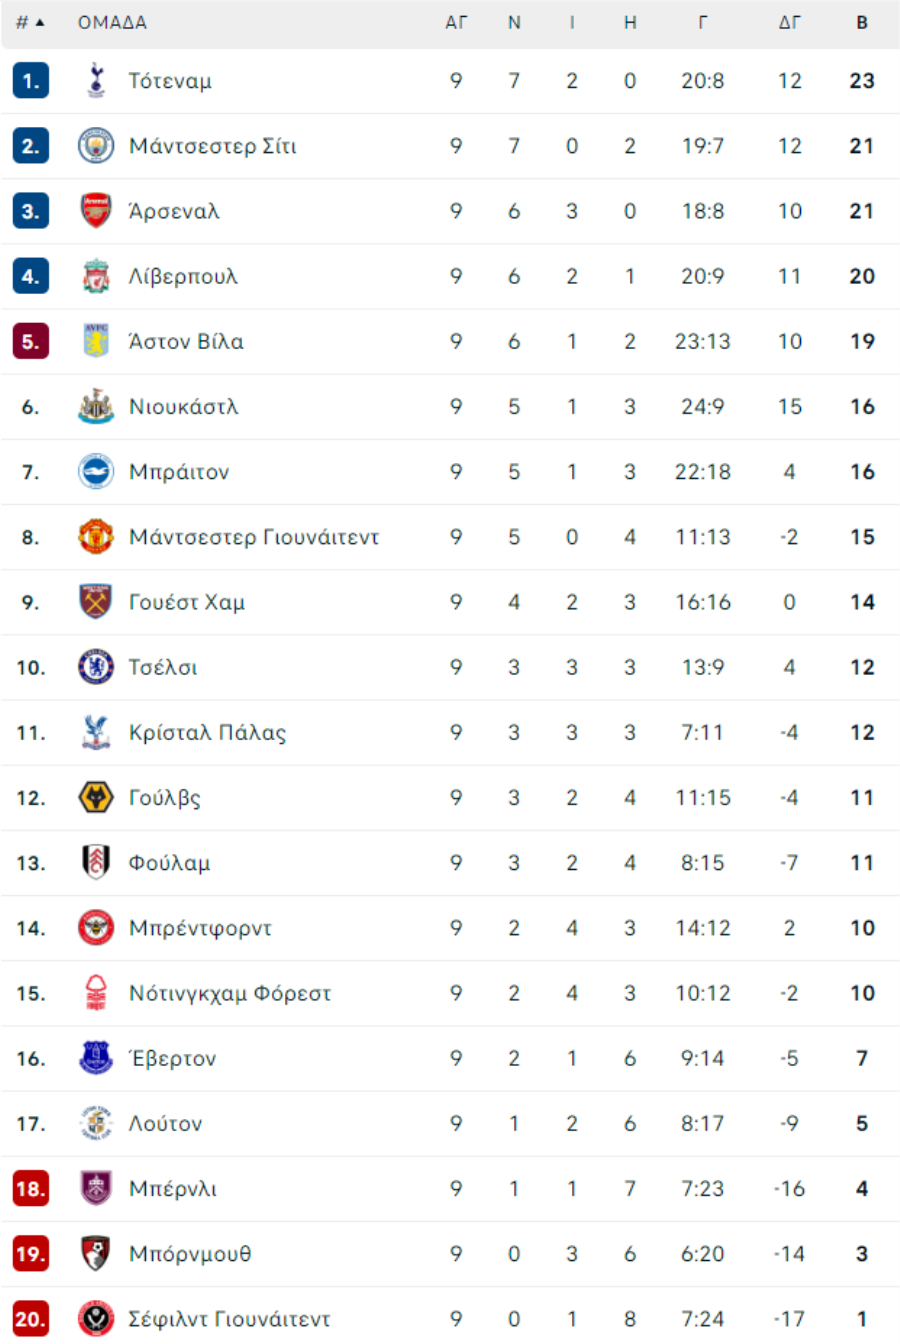This screenshot has width=900, height=1344.
Task: Open the Άστον Βίλα team link
Action: coord(186,342)
